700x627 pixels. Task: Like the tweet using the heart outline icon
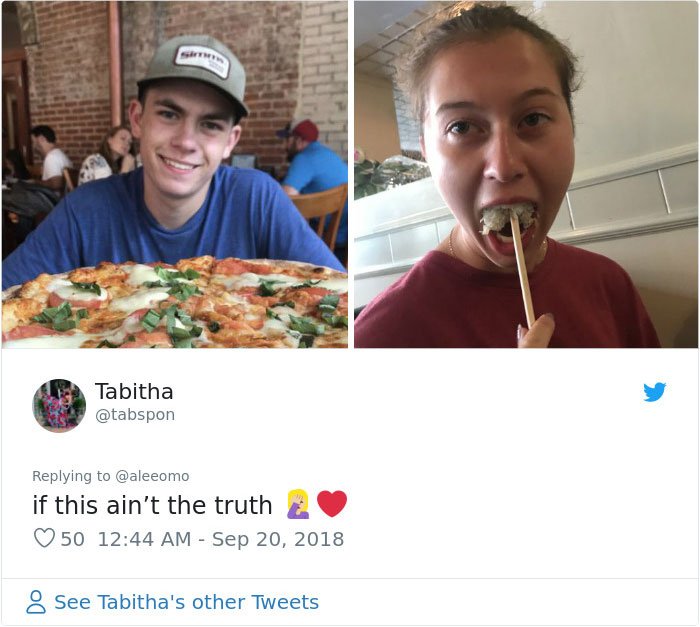click(44, 538)
